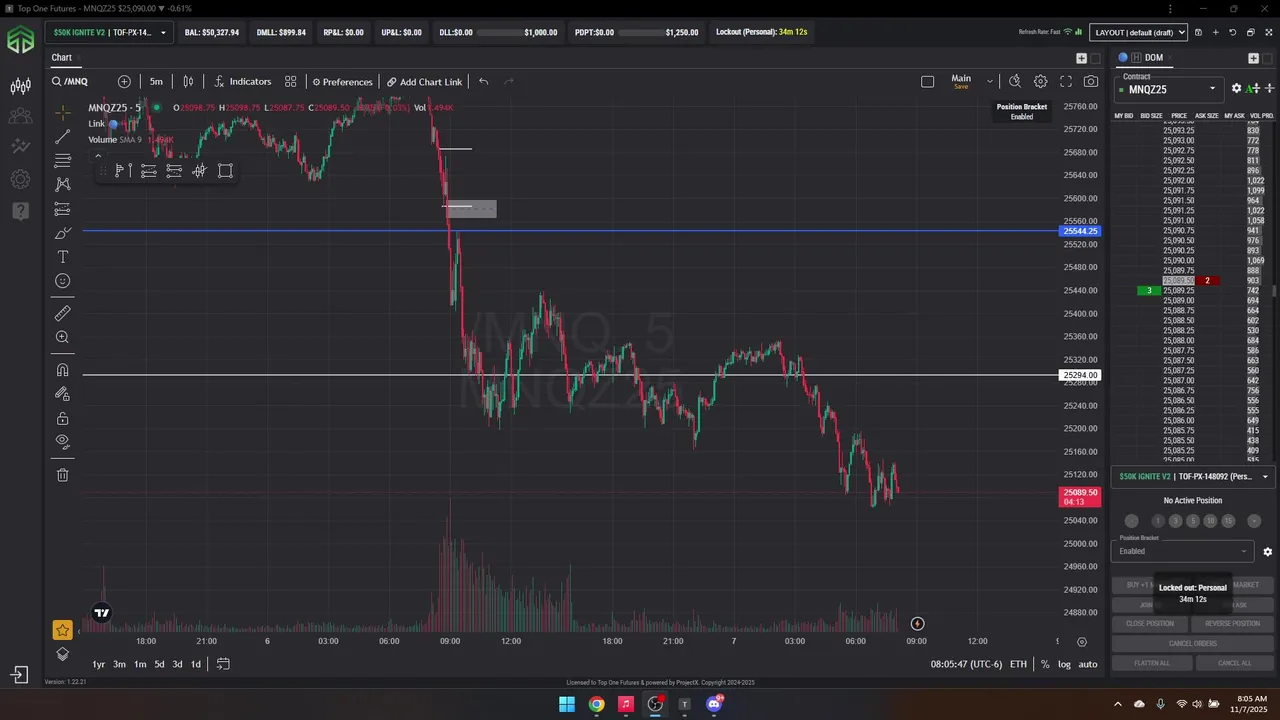The width and height of the screenshot is (1280, 720).
Task: Select the 1yr range option
Action: pyautogui.click(x=99, y=664)
